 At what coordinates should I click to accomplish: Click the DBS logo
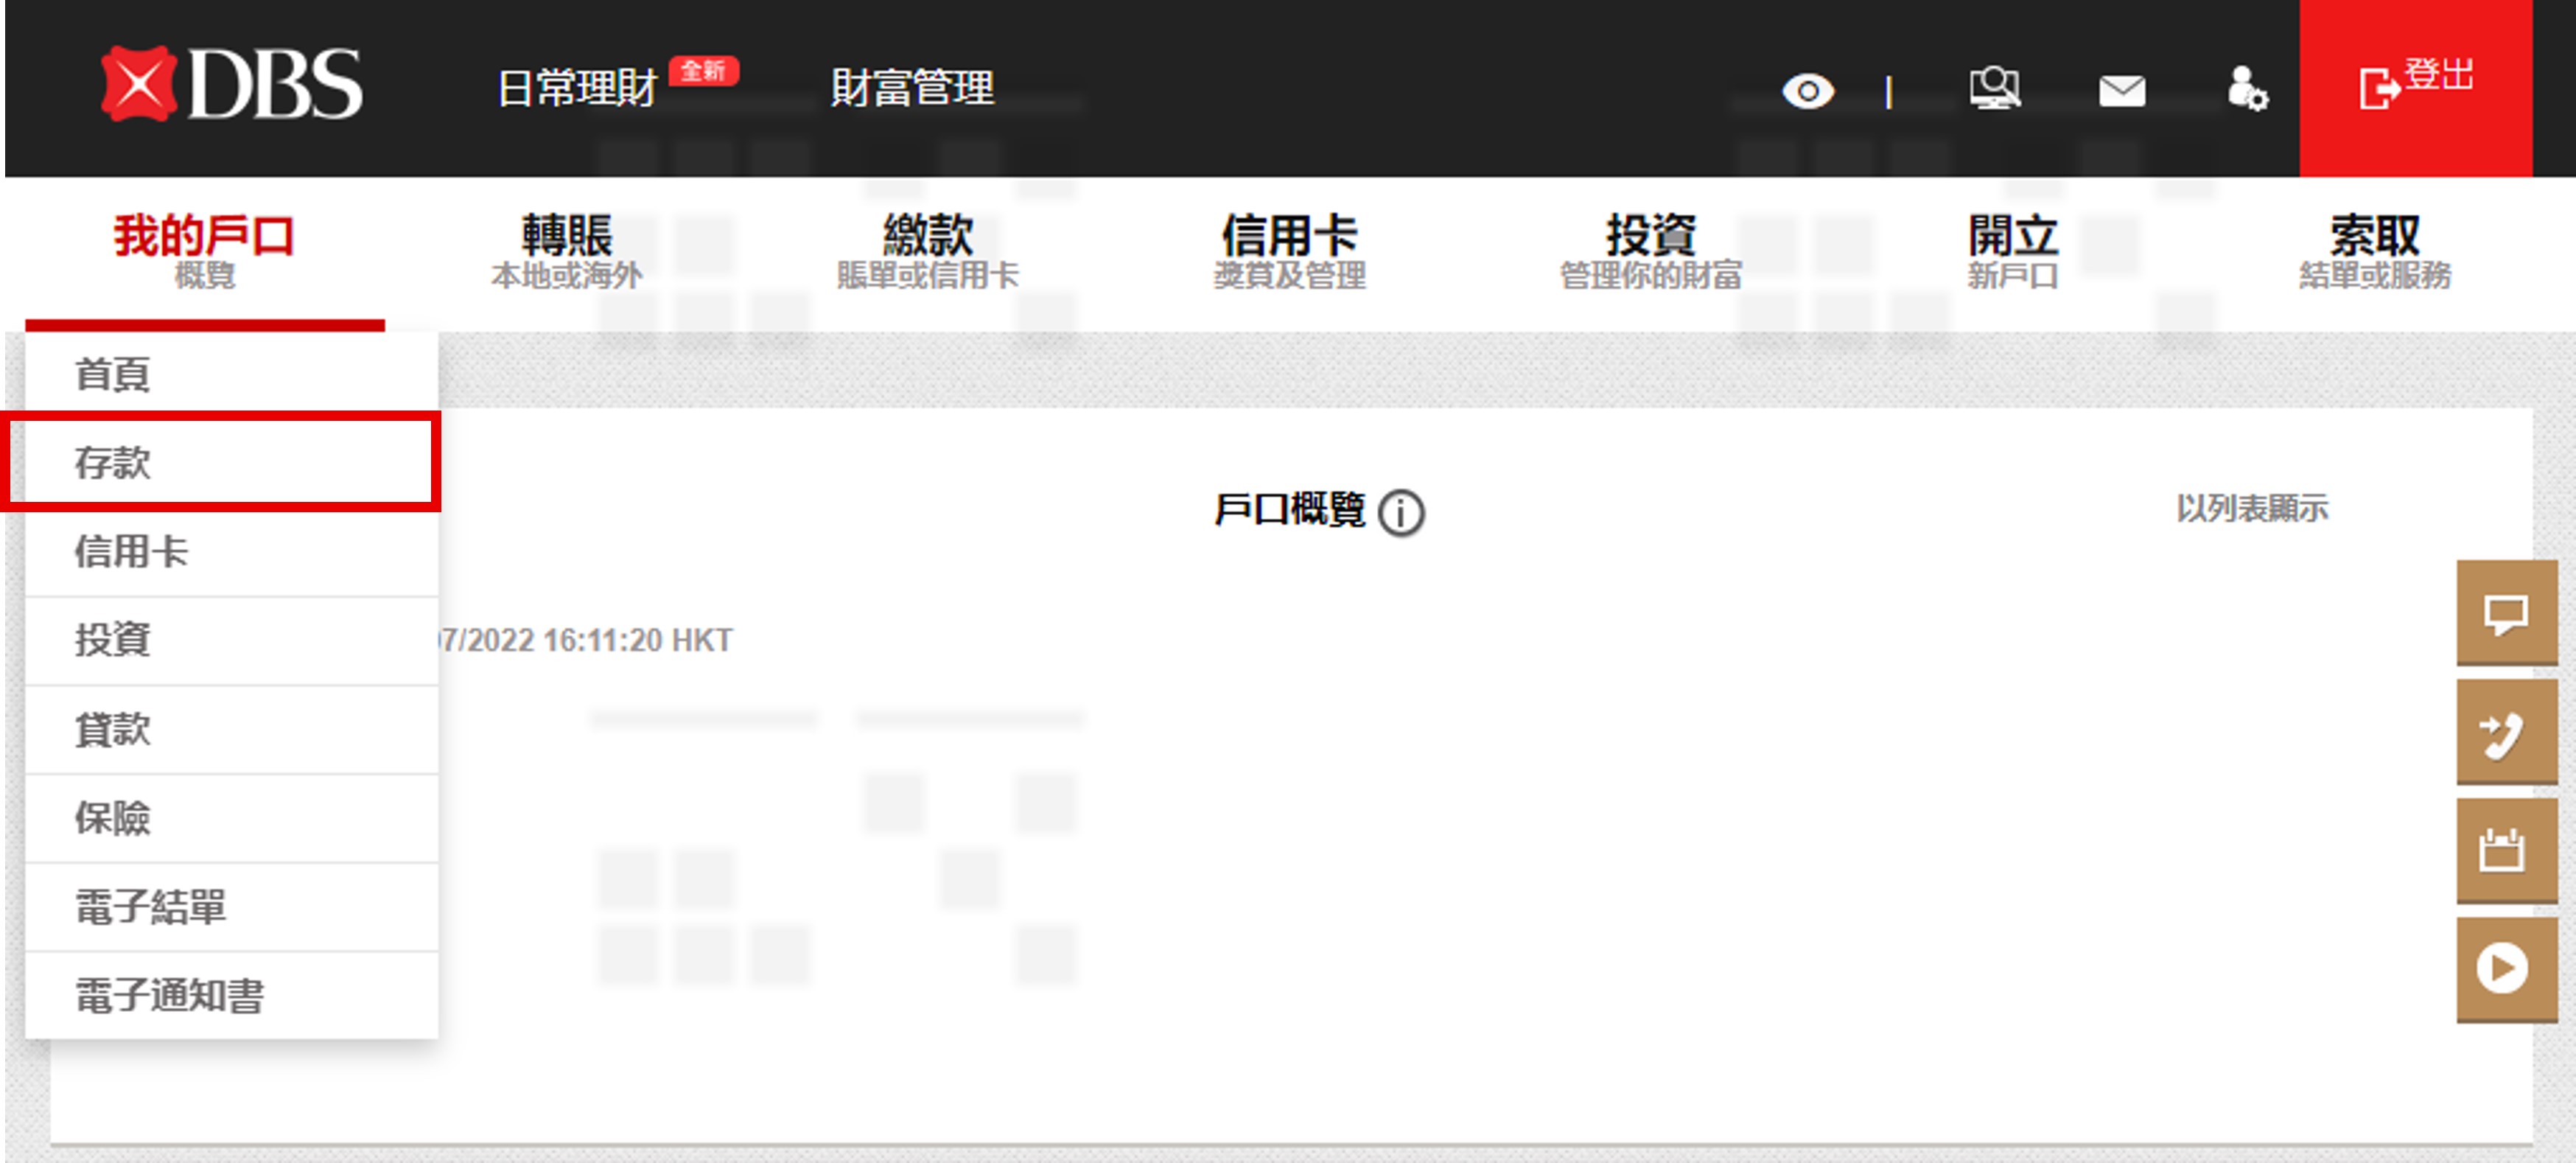pyautogui.click(x=232, y=85)
